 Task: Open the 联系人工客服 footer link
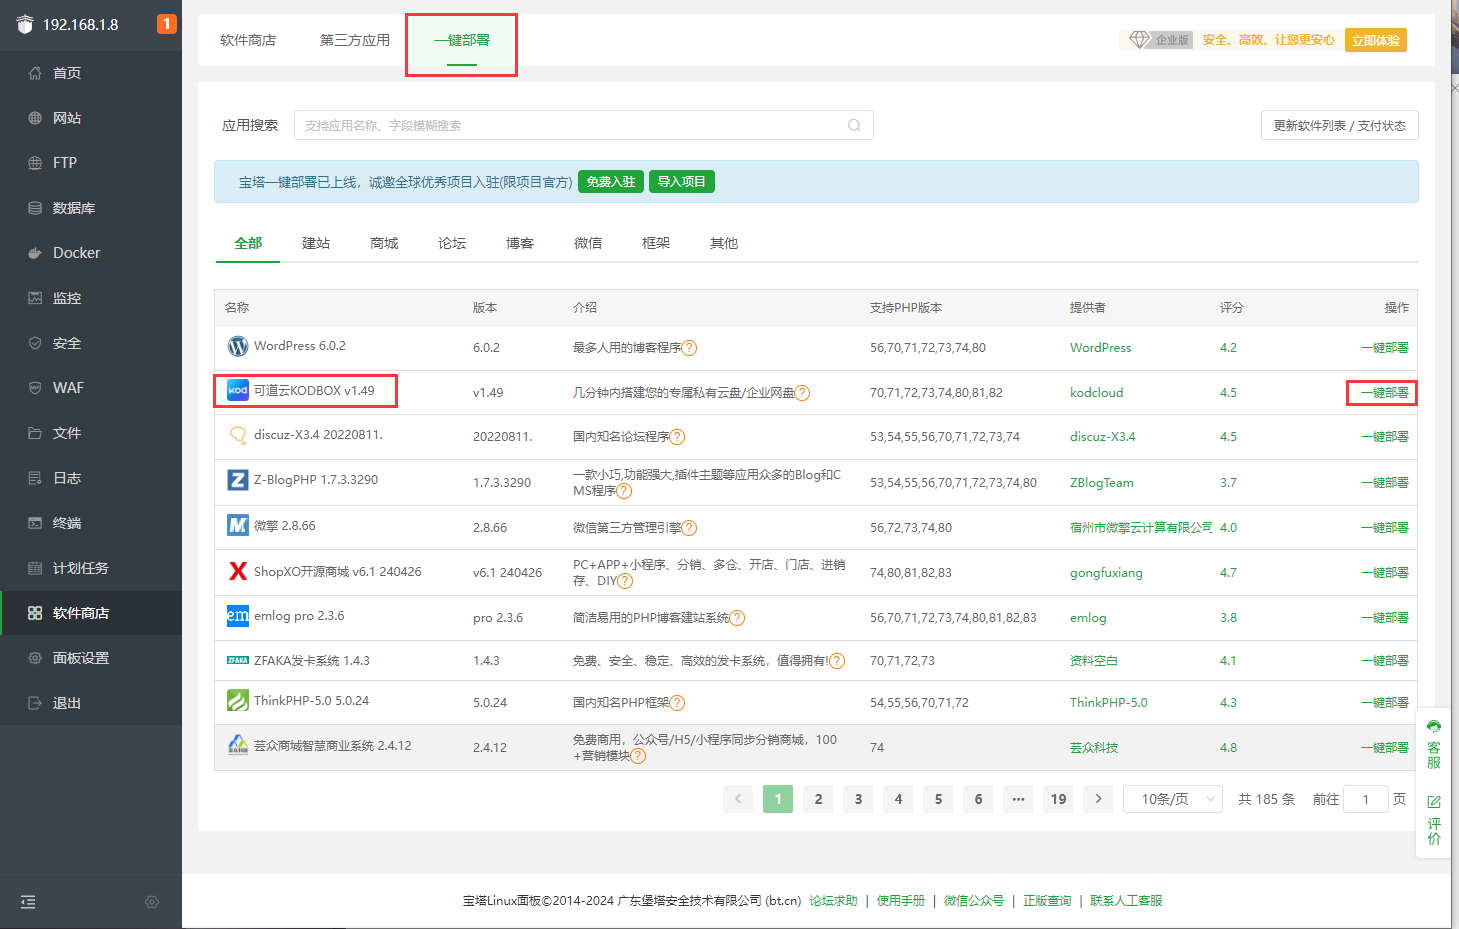tap(1127, 901)
